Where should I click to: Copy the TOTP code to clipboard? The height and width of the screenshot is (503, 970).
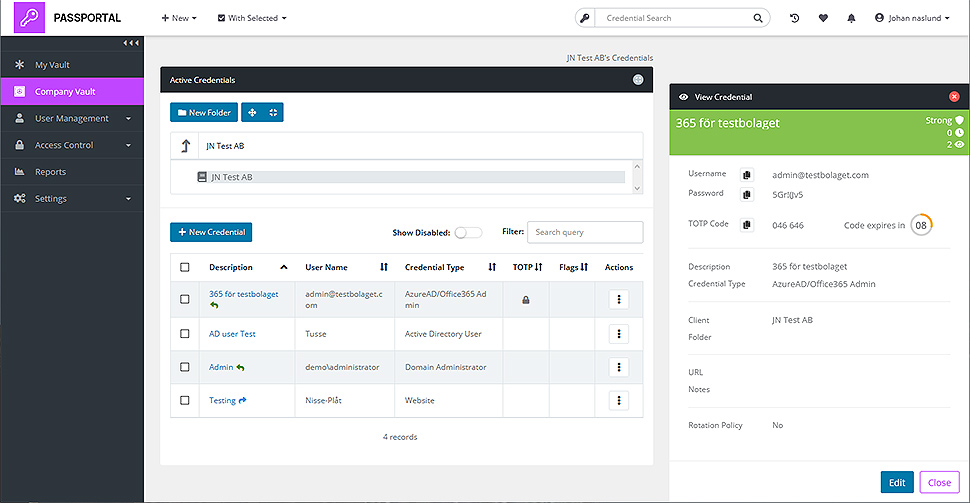click(x=747, y=225)
